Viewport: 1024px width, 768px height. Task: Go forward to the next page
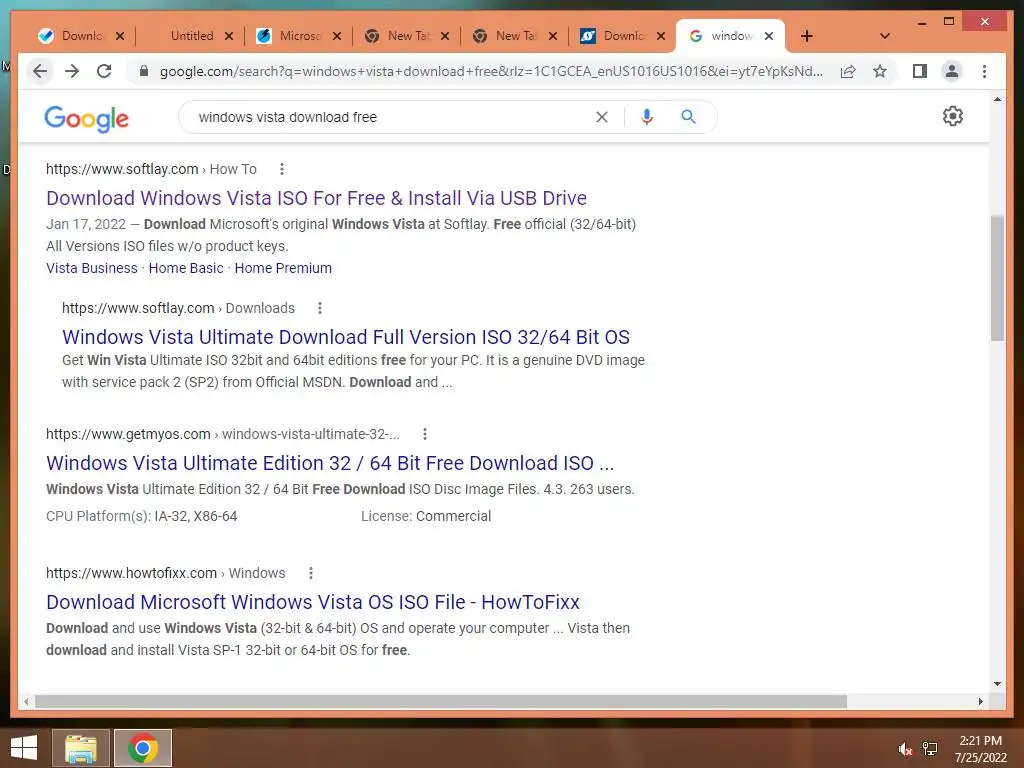tap(72, 71)
